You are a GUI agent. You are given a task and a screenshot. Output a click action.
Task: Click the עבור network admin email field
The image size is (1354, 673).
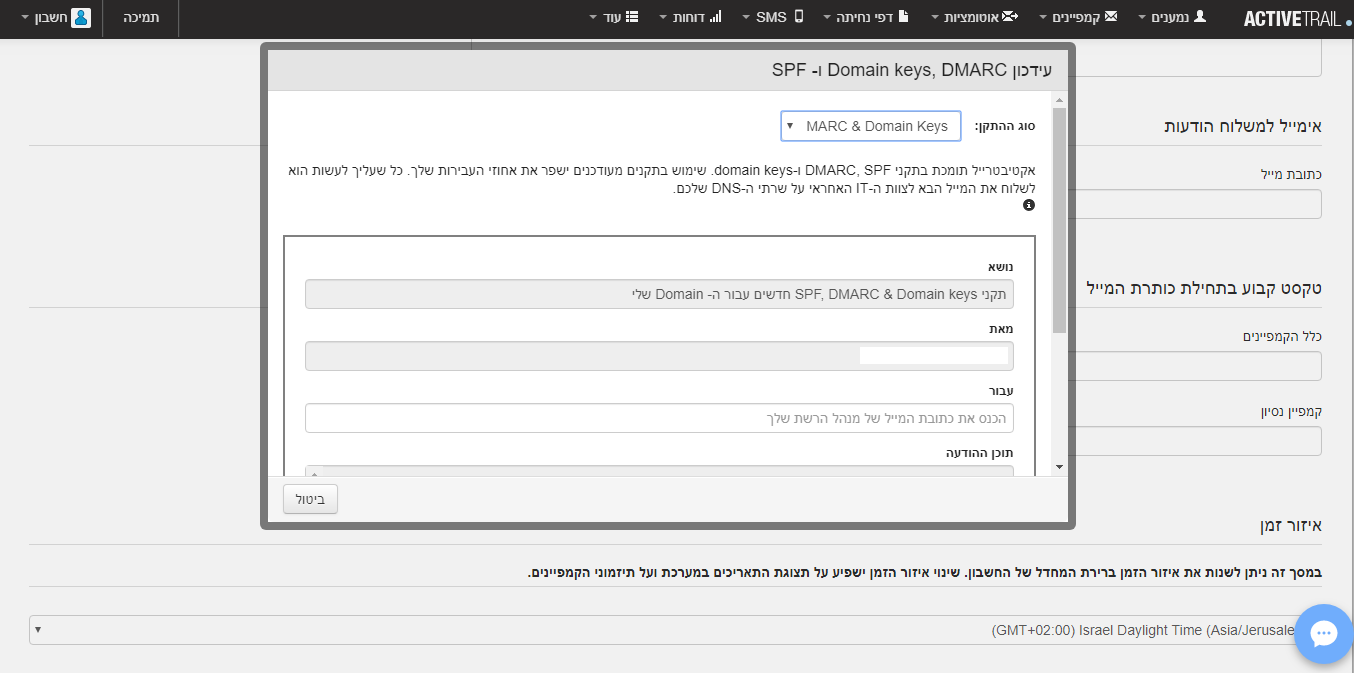(x=658, y=418)
